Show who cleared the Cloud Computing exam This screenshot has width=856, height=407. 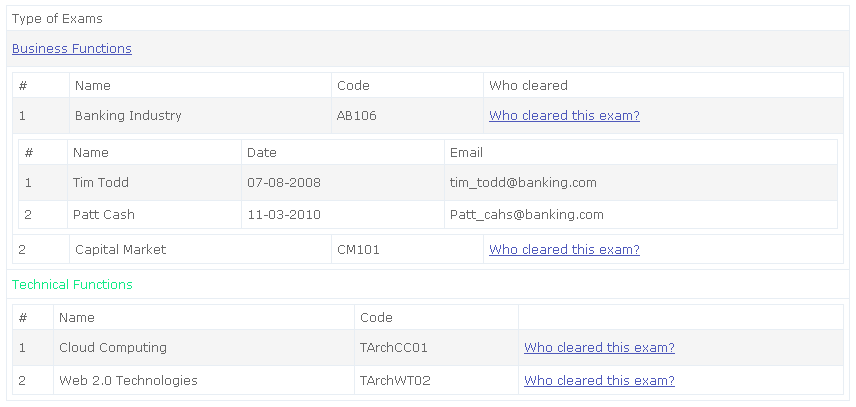click(599, 348)
